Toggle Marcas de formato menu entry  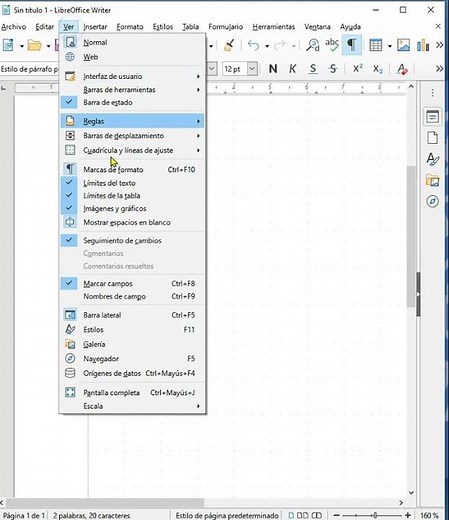(132, 169)
